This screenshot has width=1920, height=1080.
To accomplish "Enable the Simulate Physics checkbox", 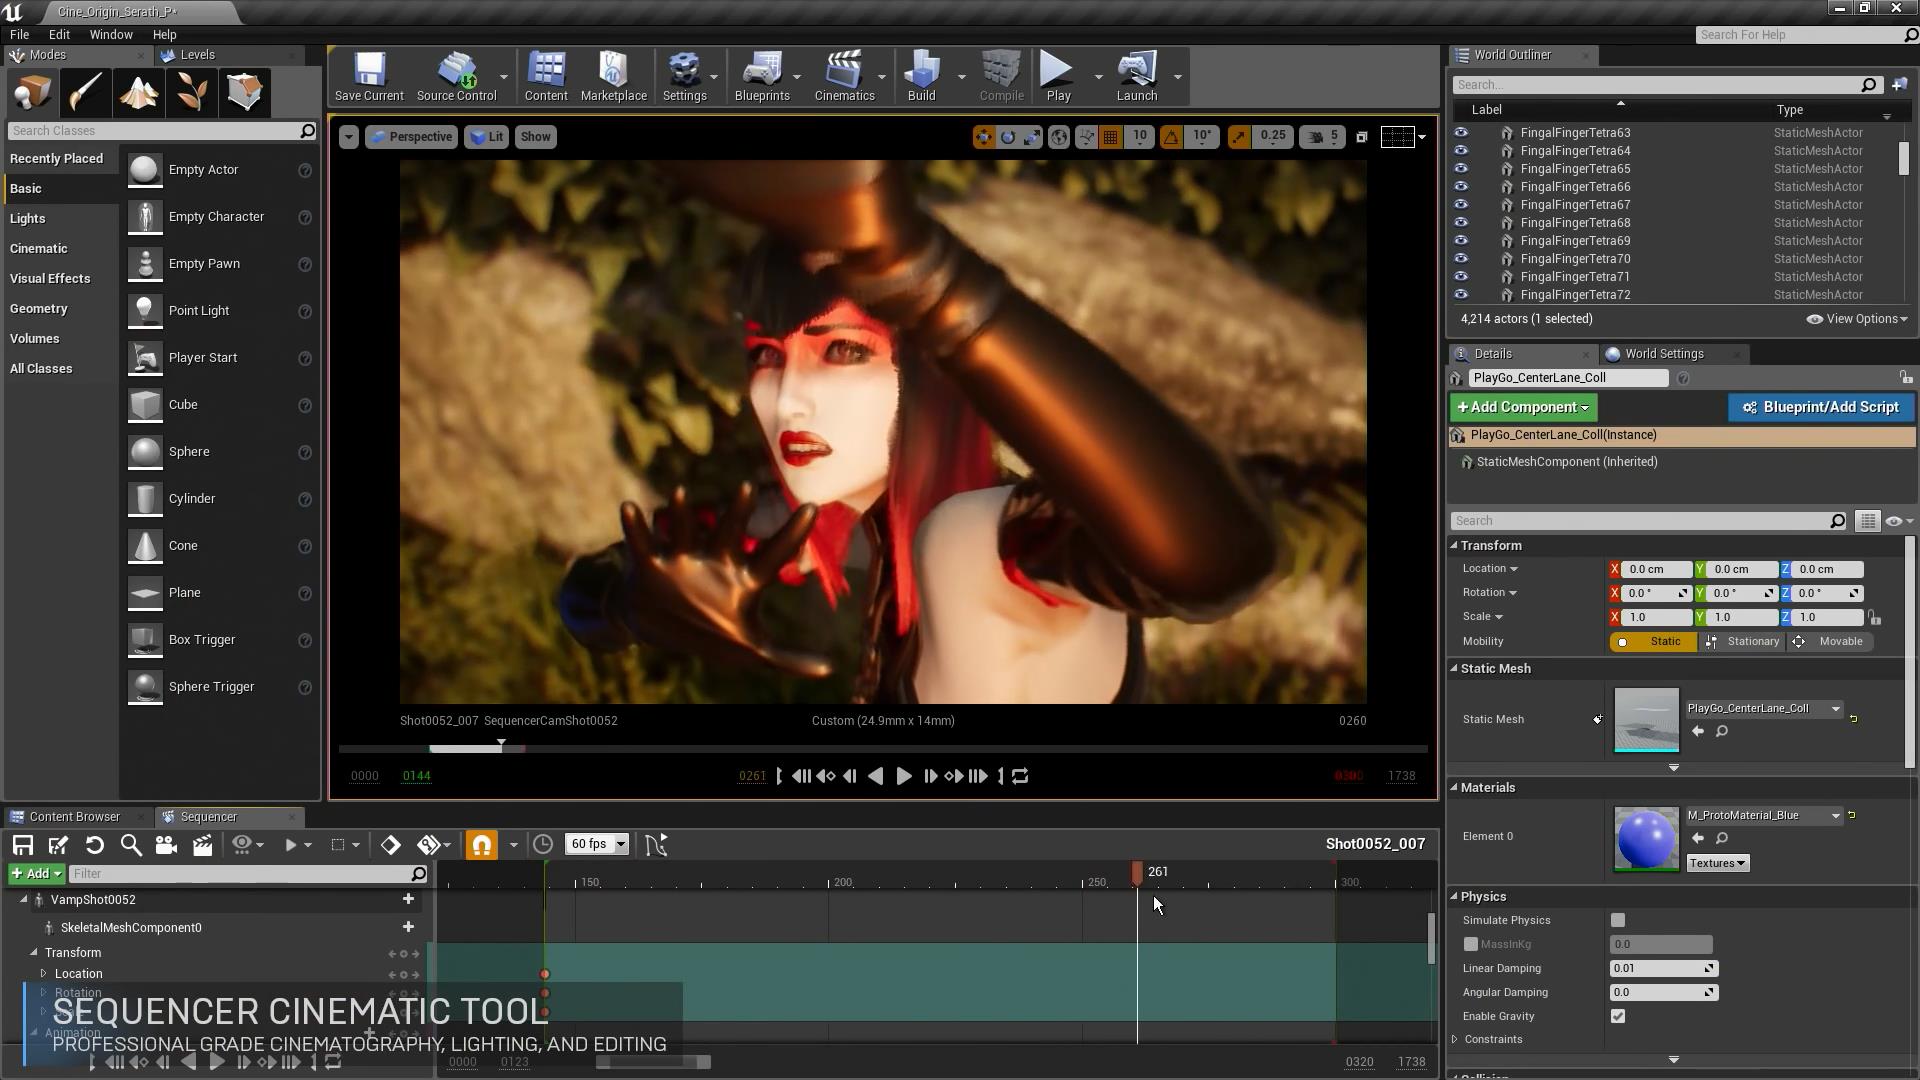I will (x=1617, y=920).
